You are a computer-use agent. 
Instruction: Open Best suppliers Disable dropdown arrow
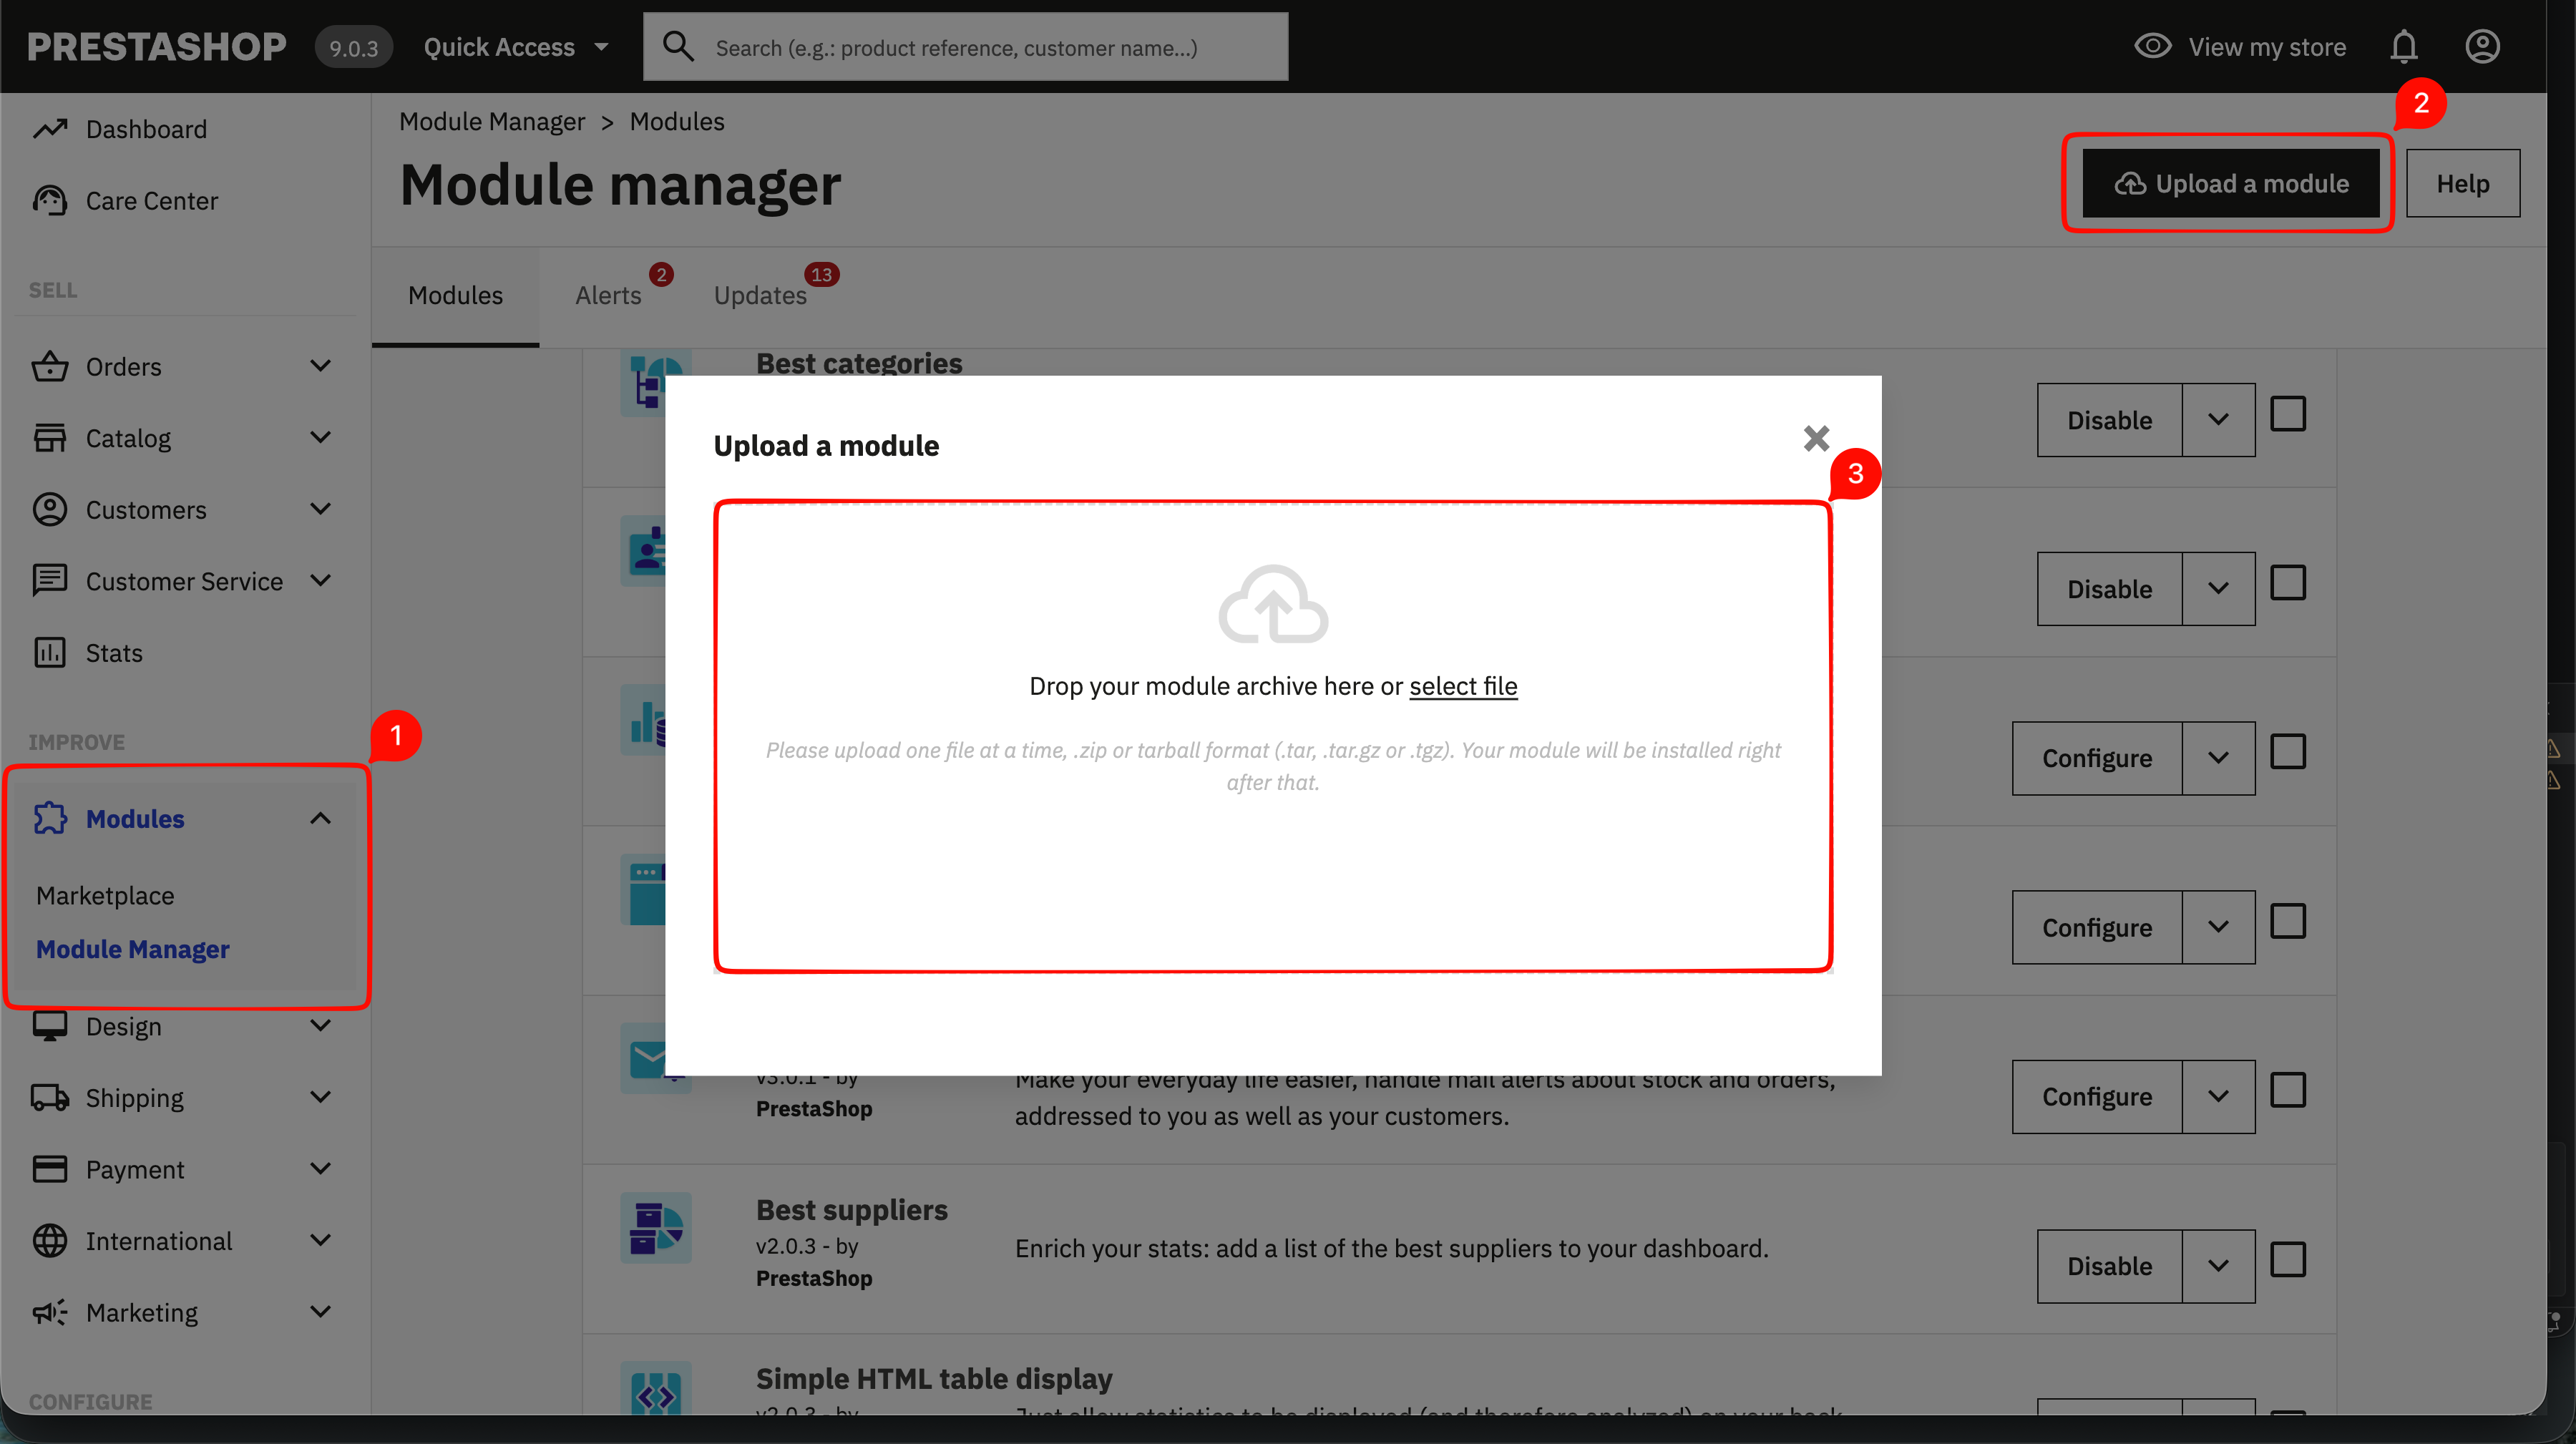tap(2218, 1266)
